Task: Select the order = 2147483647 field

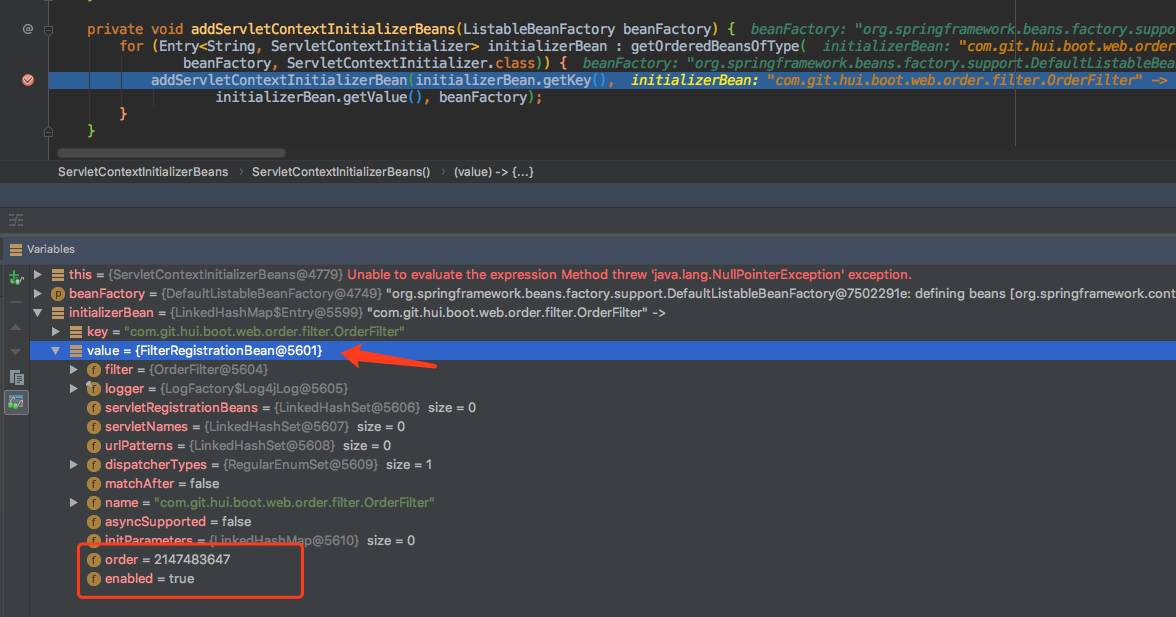Action: [167, 560]
